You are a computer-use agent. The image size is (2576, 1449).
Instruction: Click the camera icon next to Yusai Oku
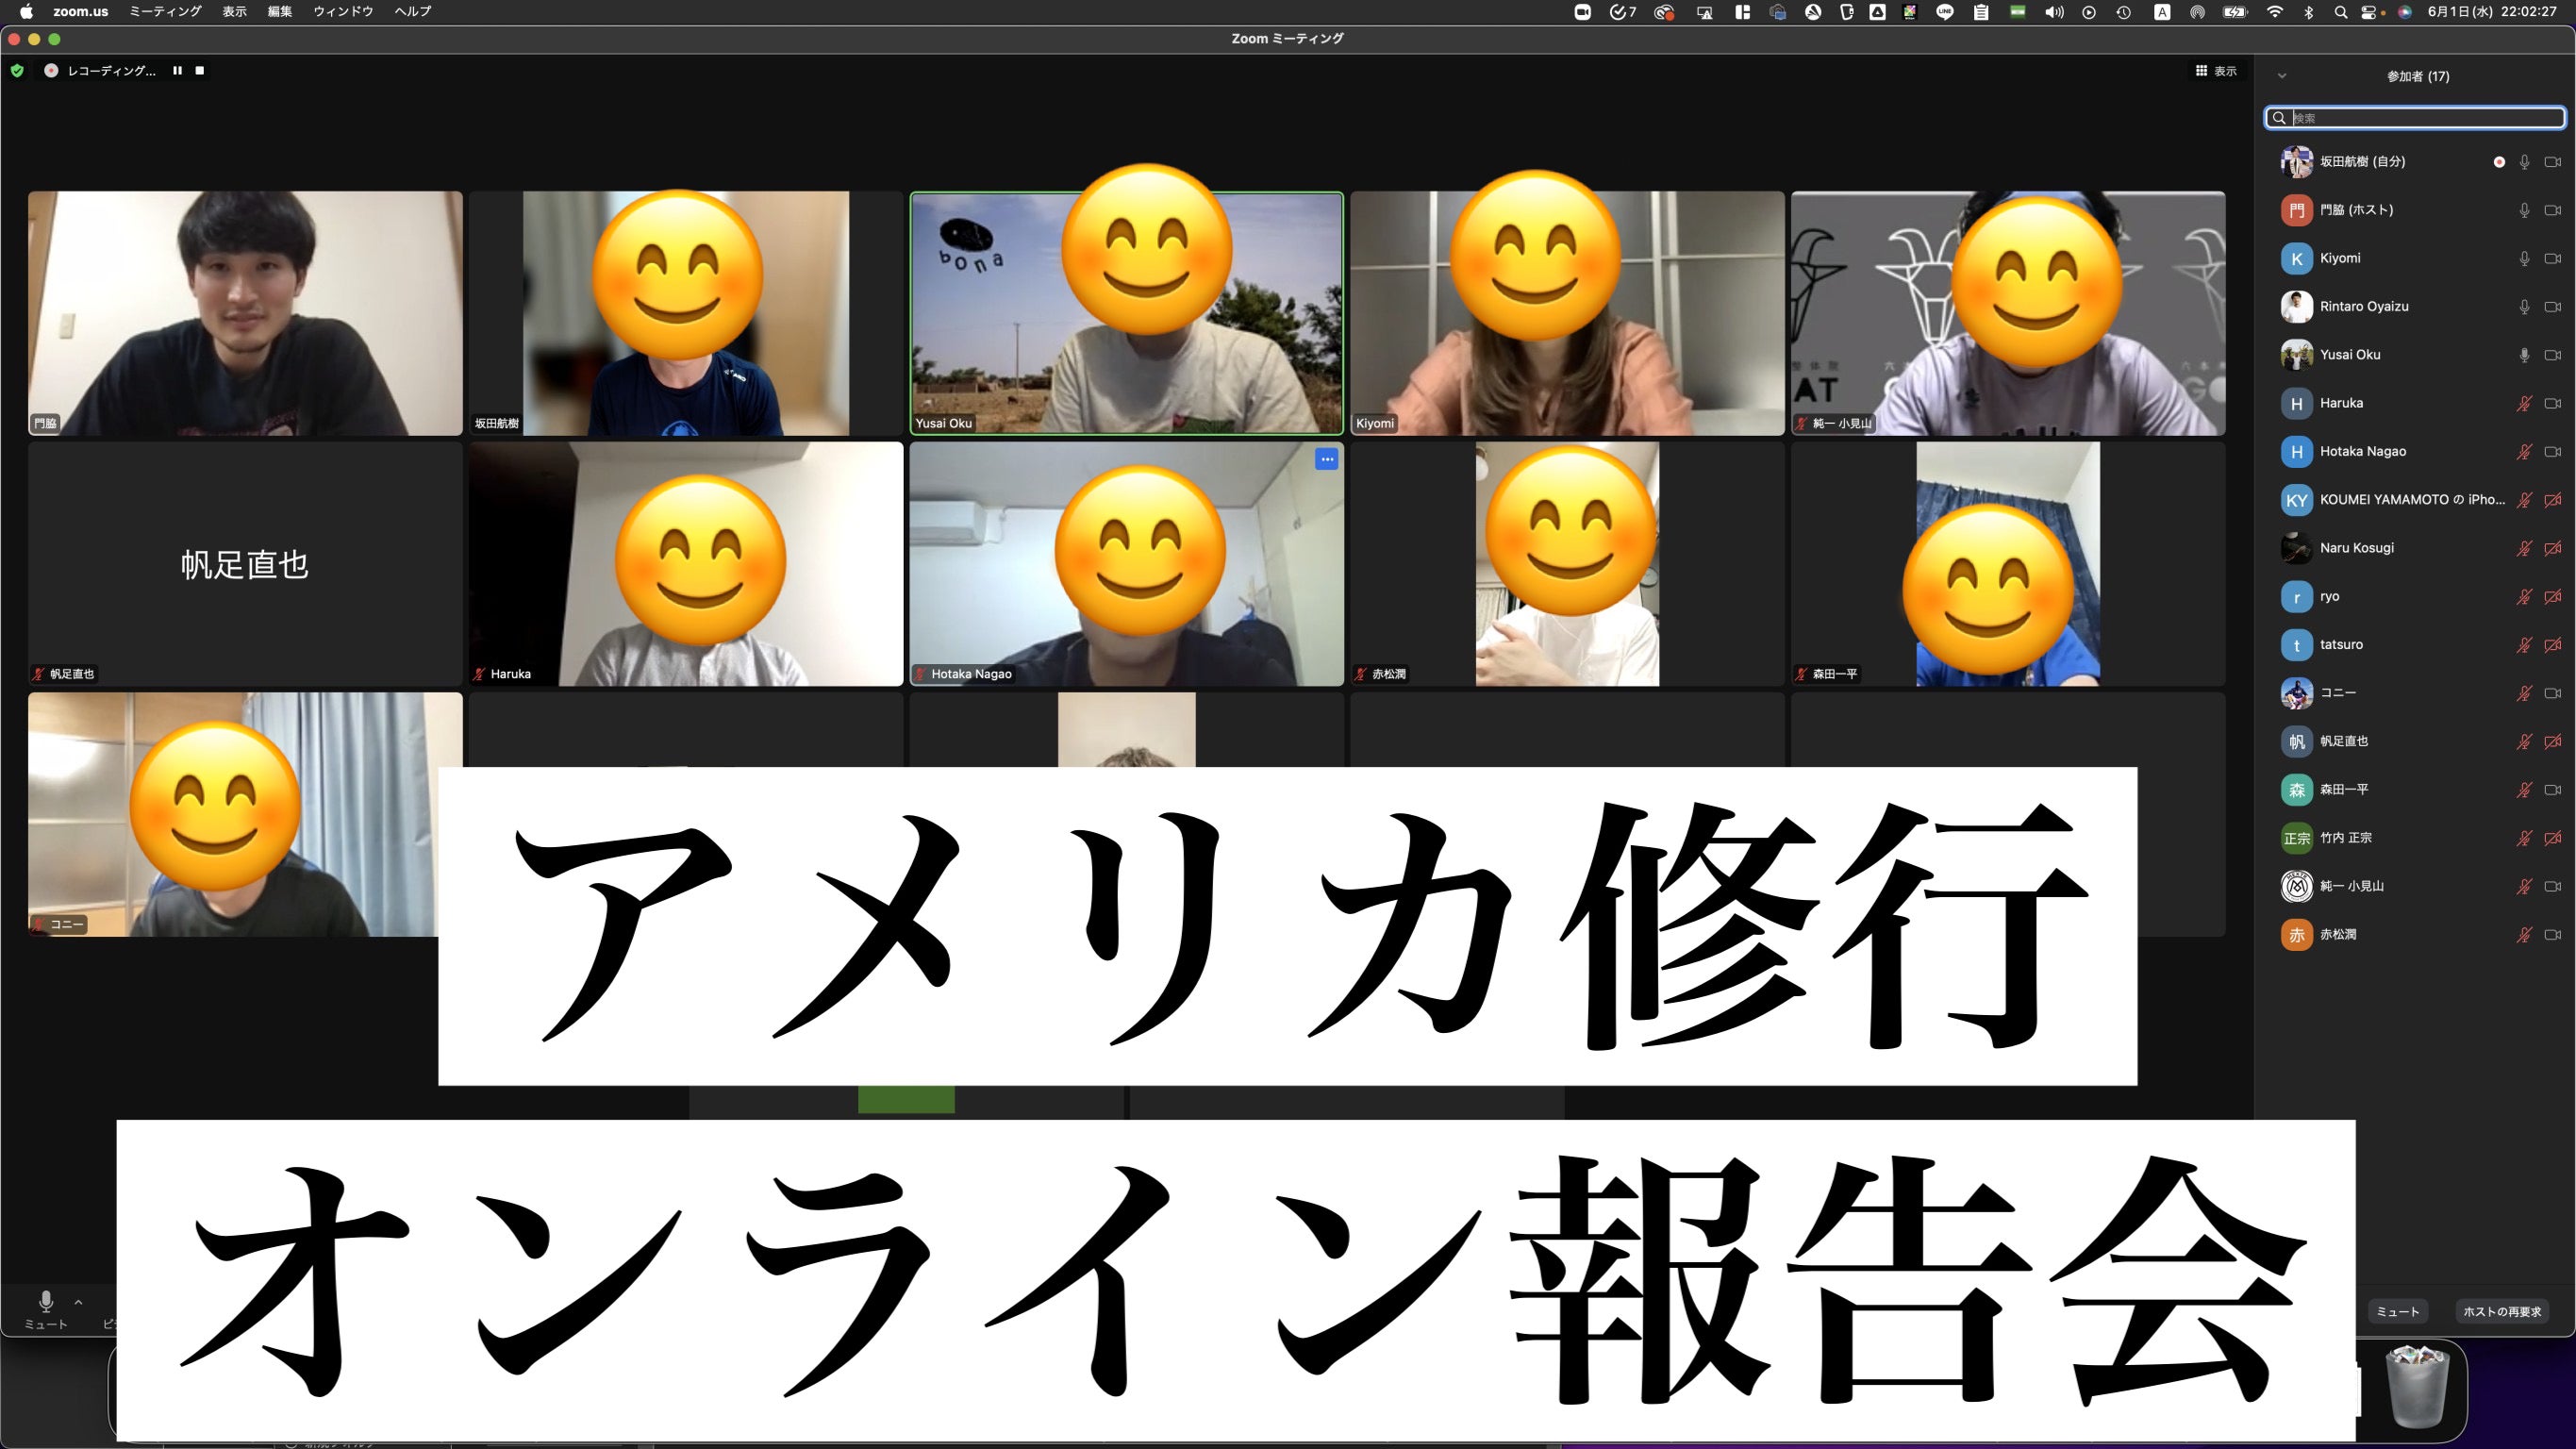click(x=2553, y=354)
